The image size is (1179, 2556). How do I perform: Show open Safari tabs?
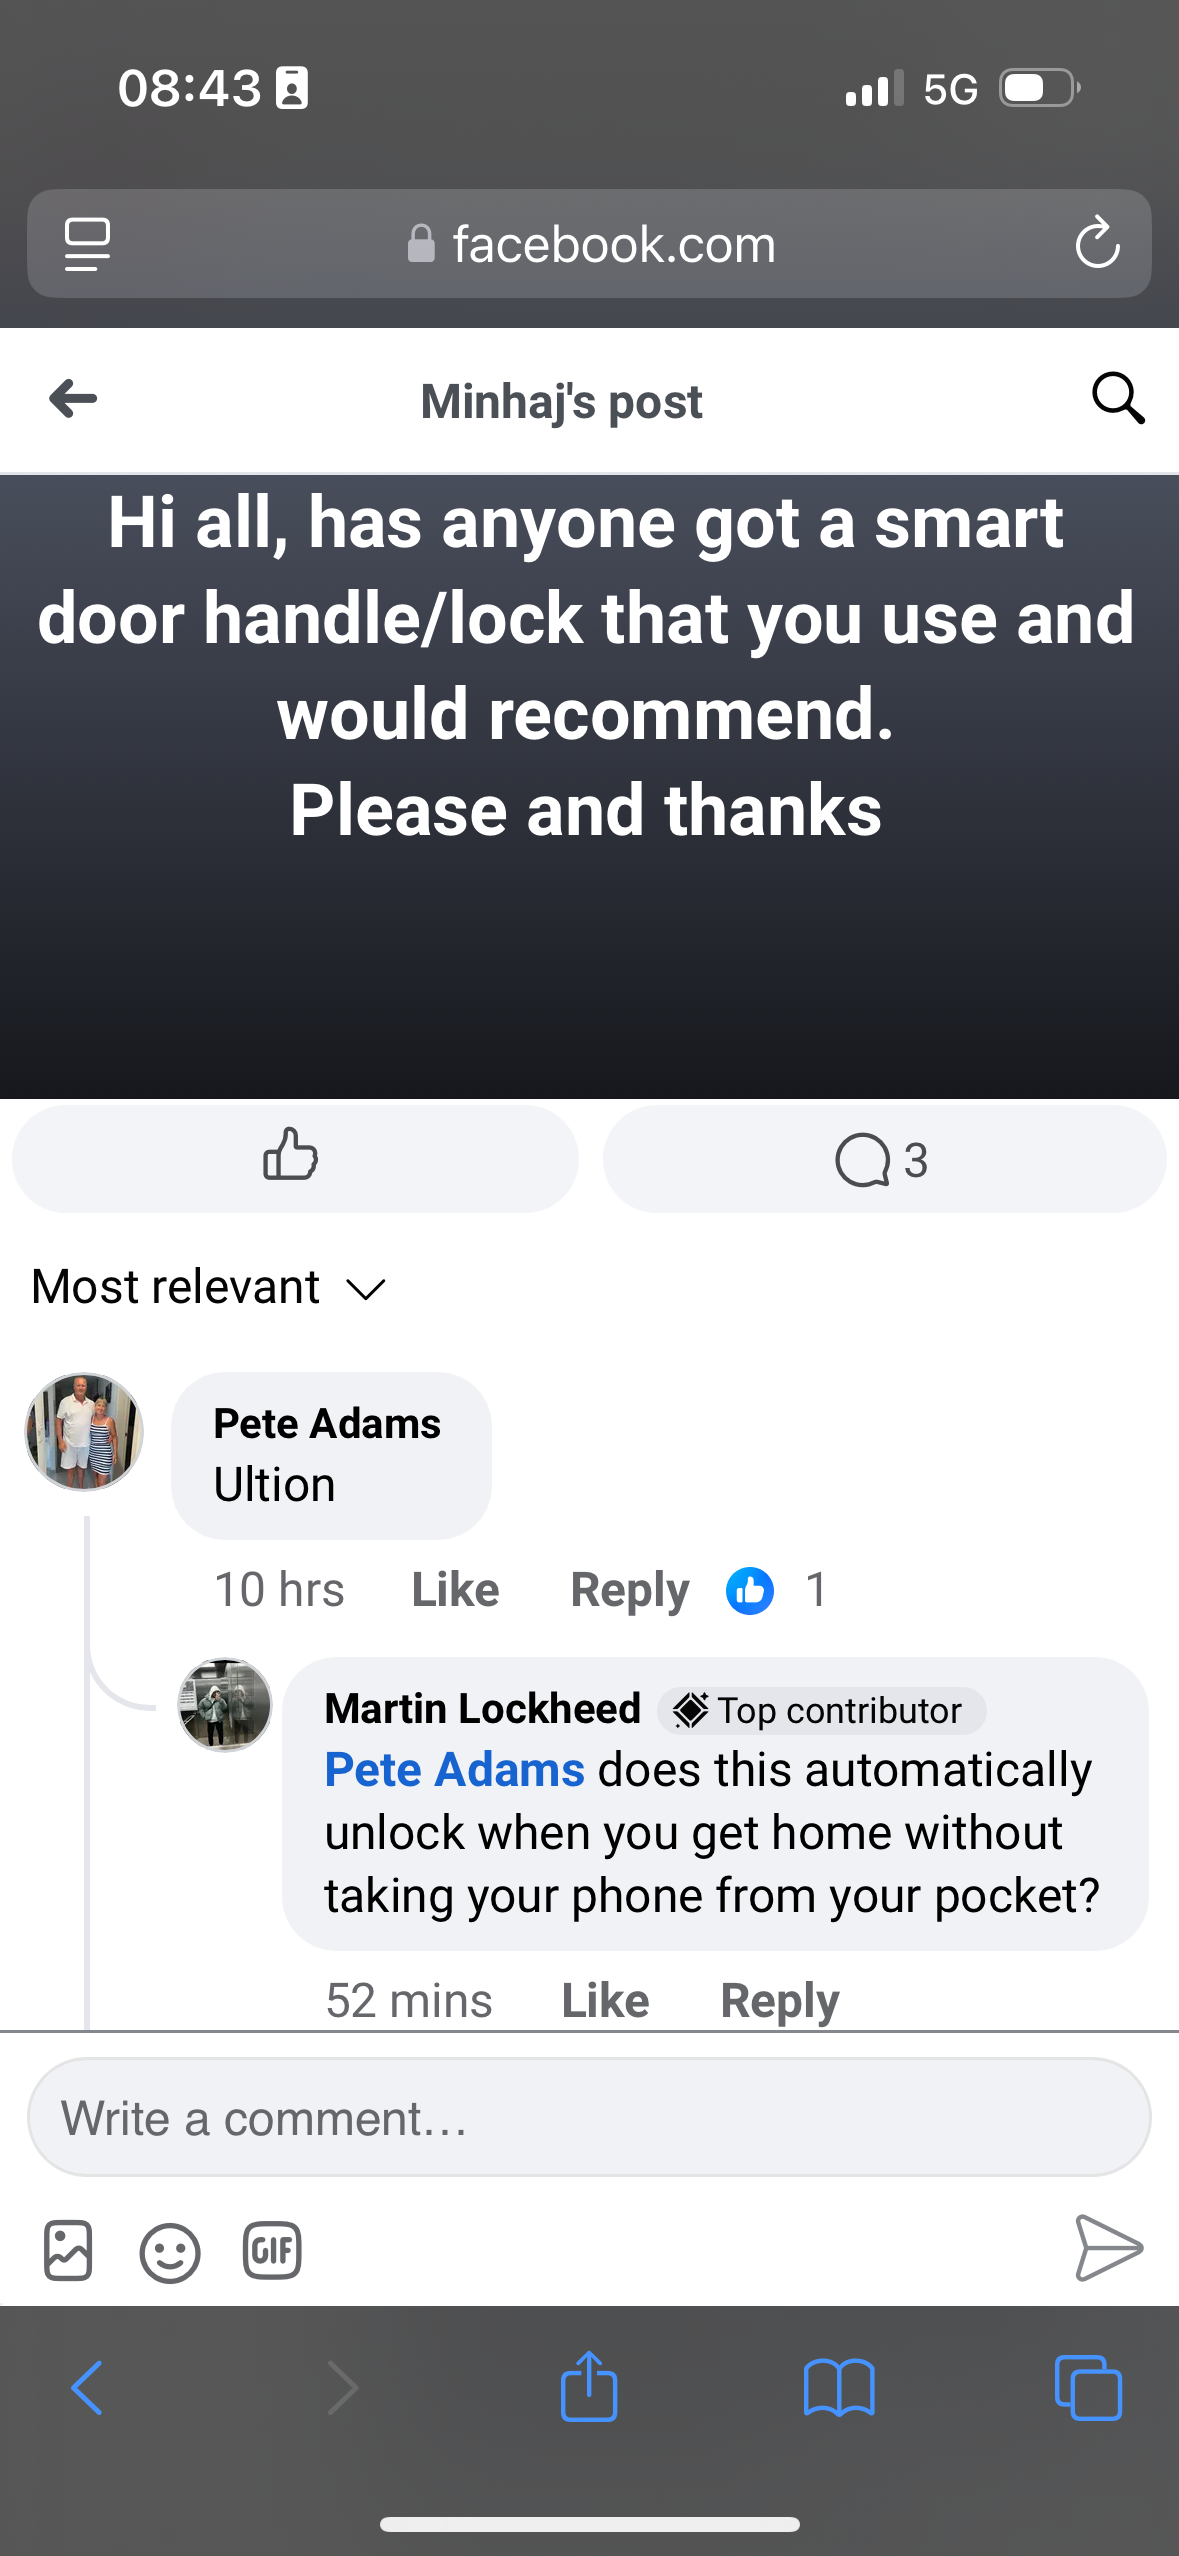1088,2388
